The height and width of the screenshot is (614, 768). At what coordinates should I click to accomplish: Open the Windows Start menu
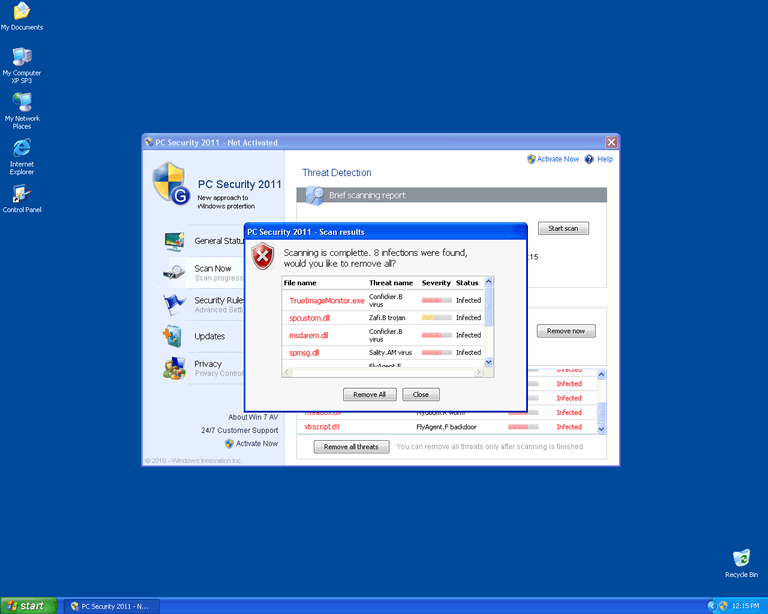click(27, 606)
